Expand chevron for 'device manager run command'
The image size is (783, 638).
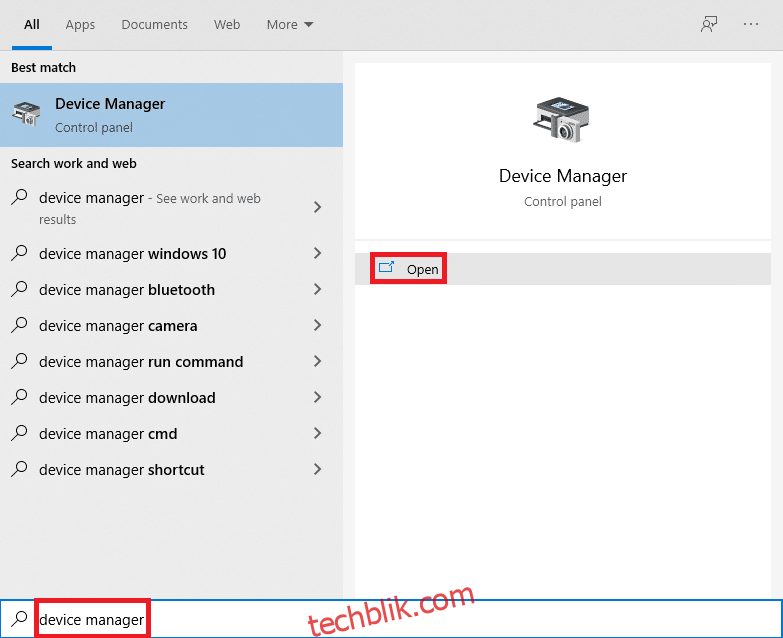317,361
